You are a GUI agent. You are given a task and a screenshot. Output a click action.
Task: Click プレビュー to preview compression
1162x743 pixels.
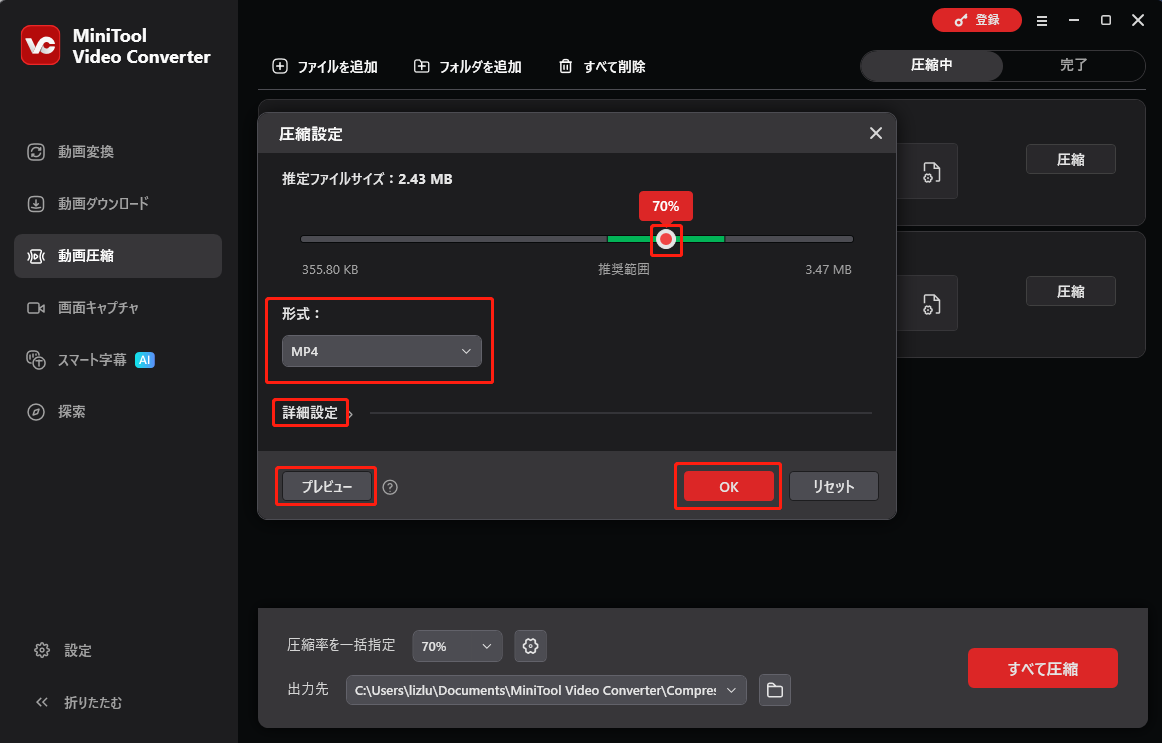pos(325,486)
